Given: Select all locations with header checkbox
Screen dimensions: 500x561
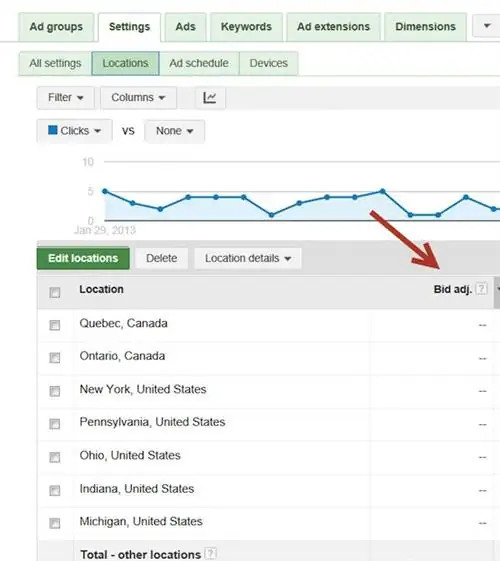Looking at the screenshot, I should [55, 292].
